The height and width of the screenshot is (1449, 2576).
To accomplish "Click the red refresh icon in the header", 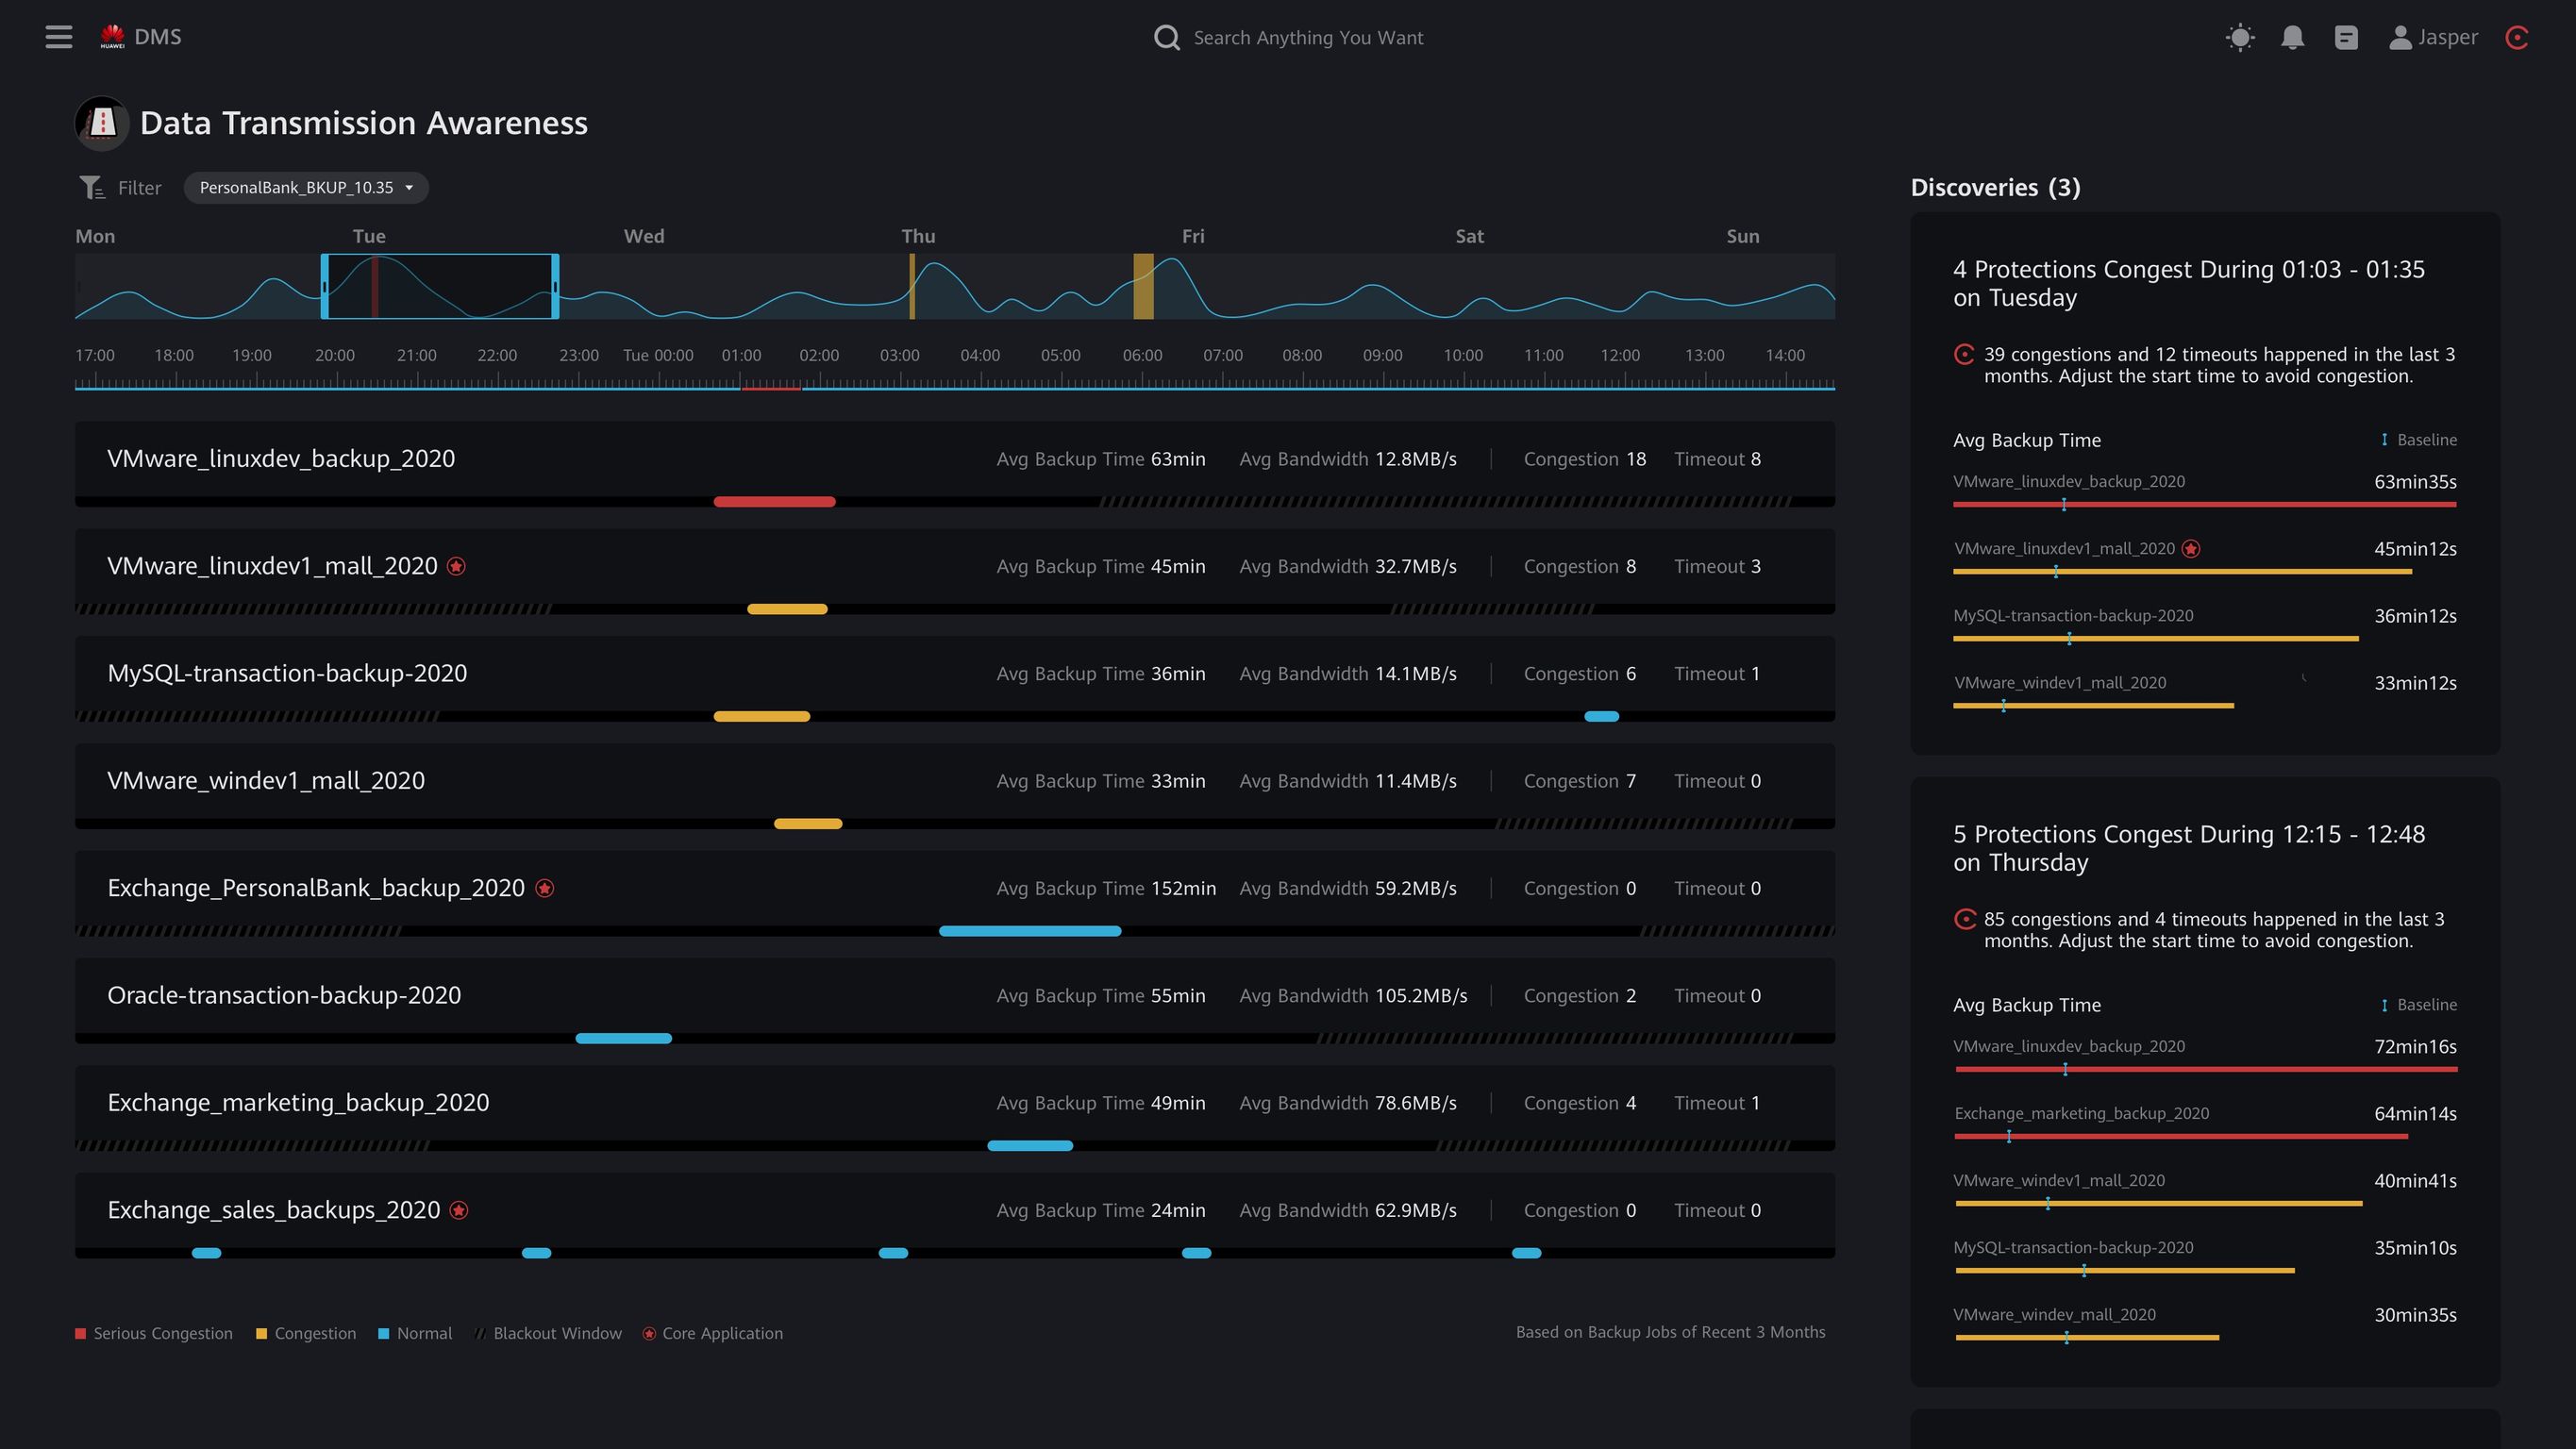I will click(x=2517, y=38).
